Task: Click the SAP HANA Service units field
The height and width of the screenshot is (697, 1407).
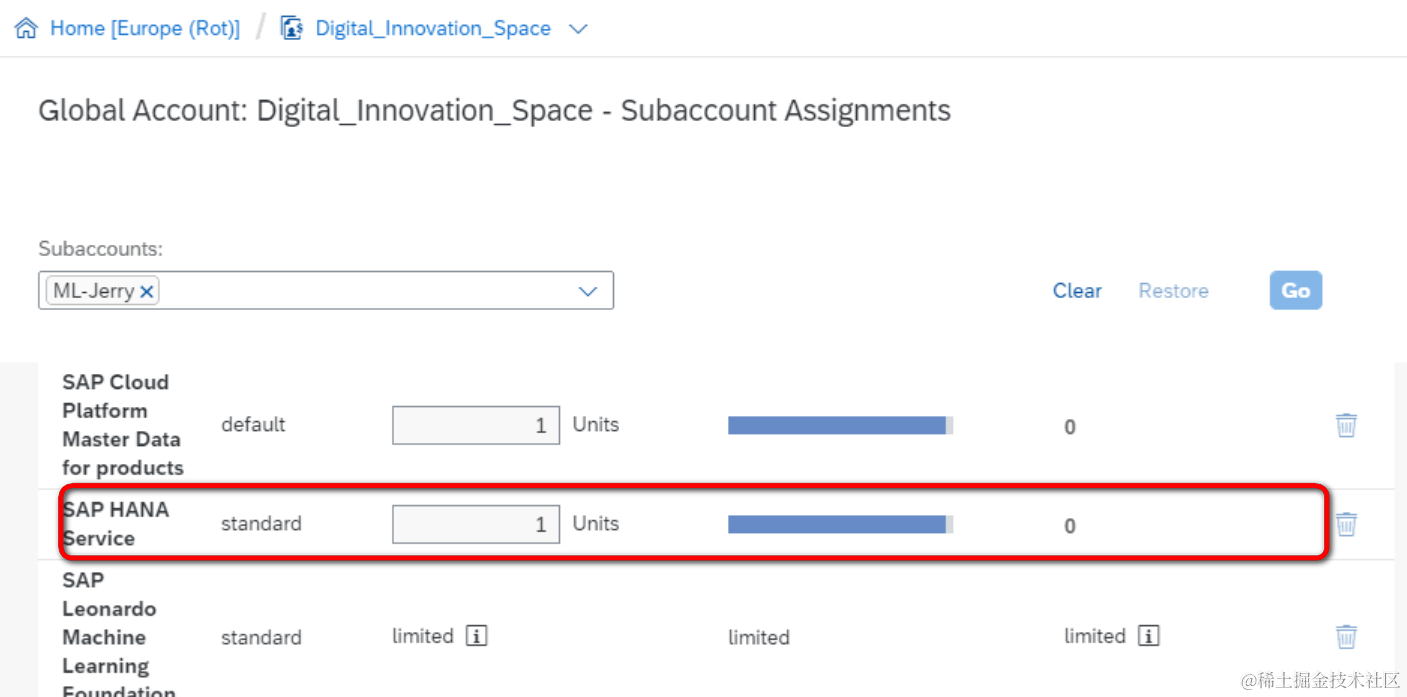Action: point(475,524)
